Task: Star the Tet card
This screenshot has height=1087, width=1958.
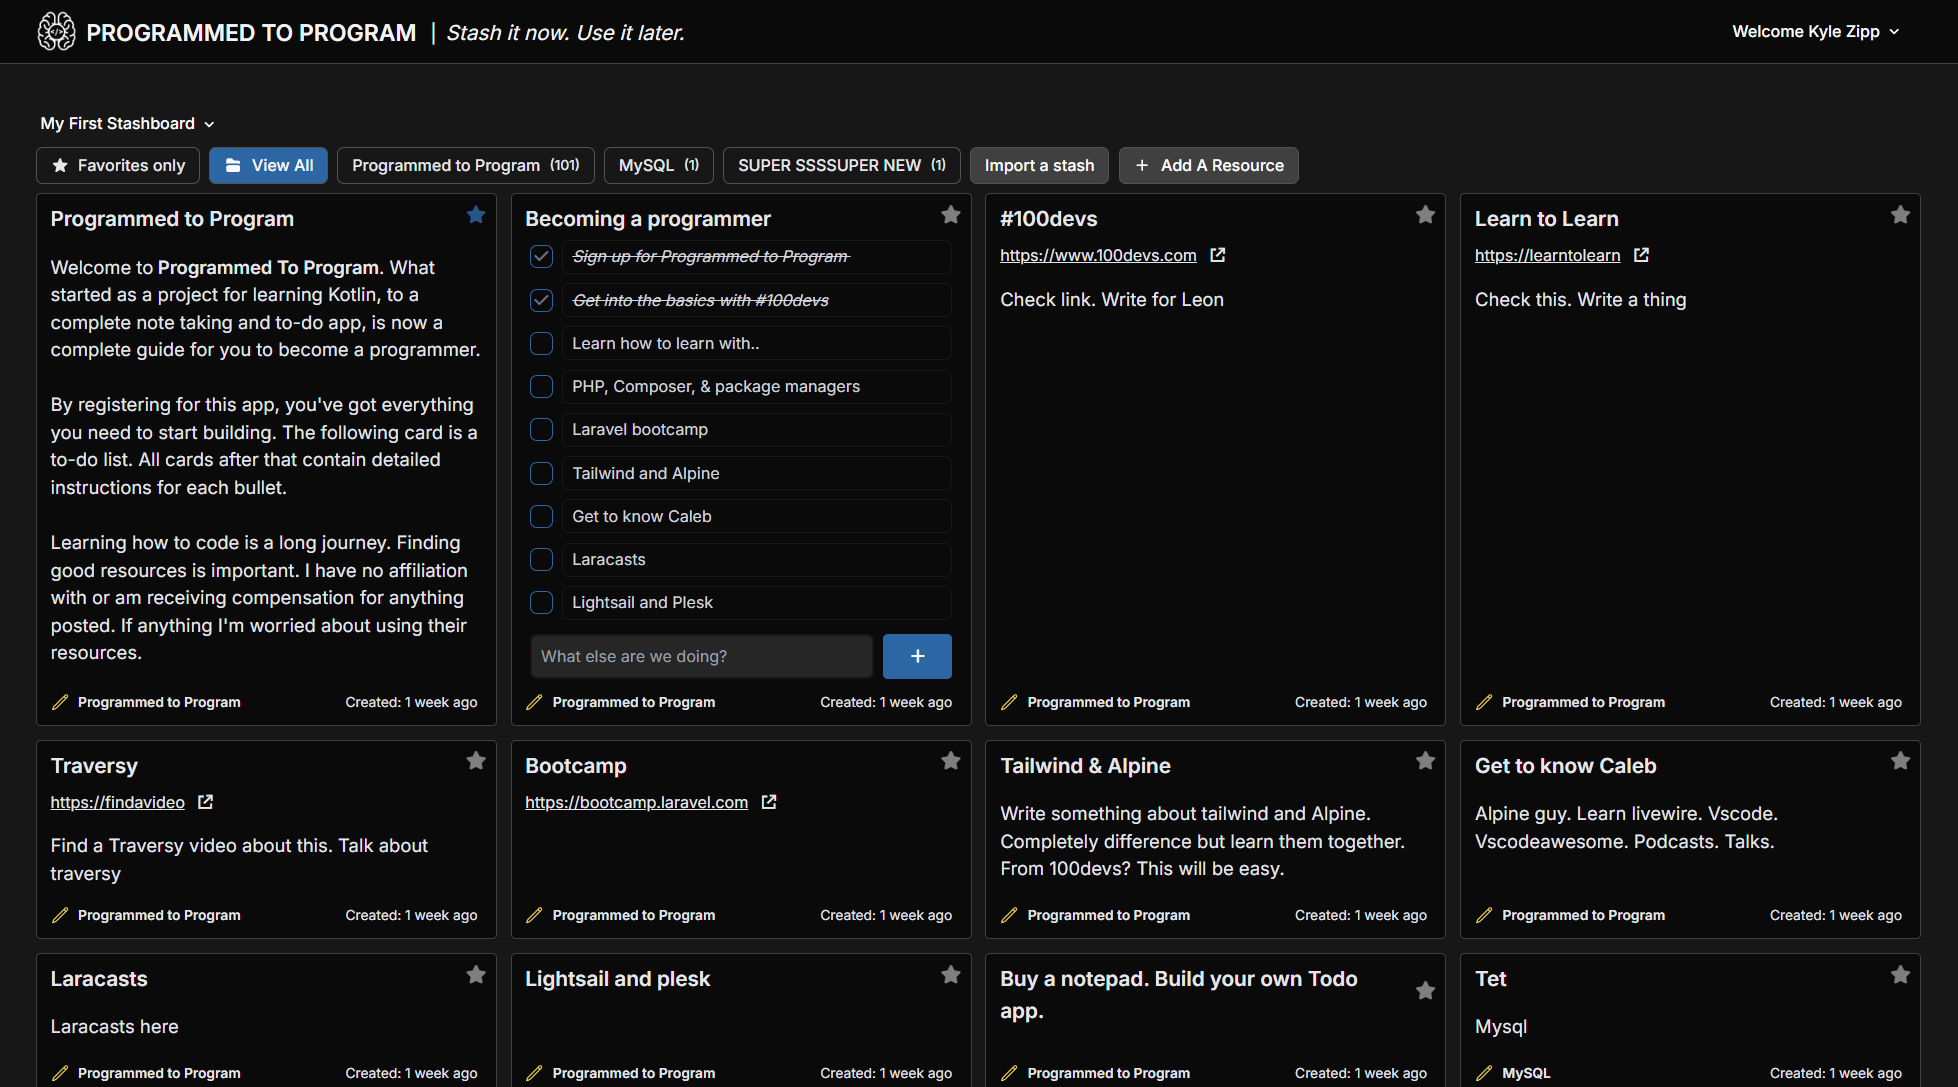Action: [1901, 975]
